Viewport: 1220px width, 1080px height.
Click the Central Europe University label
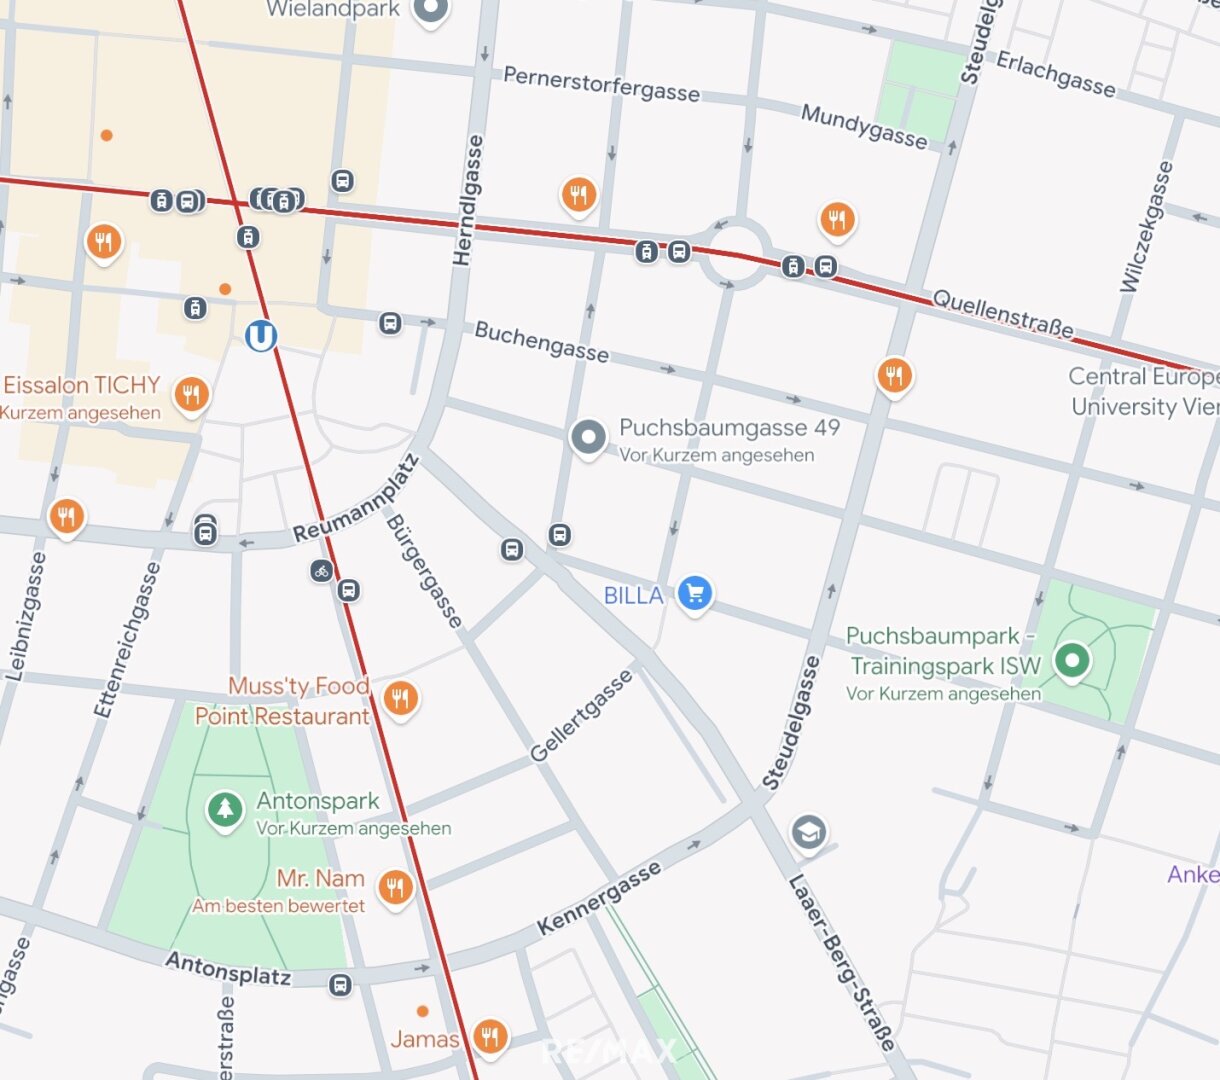(x=1144, y=391)
